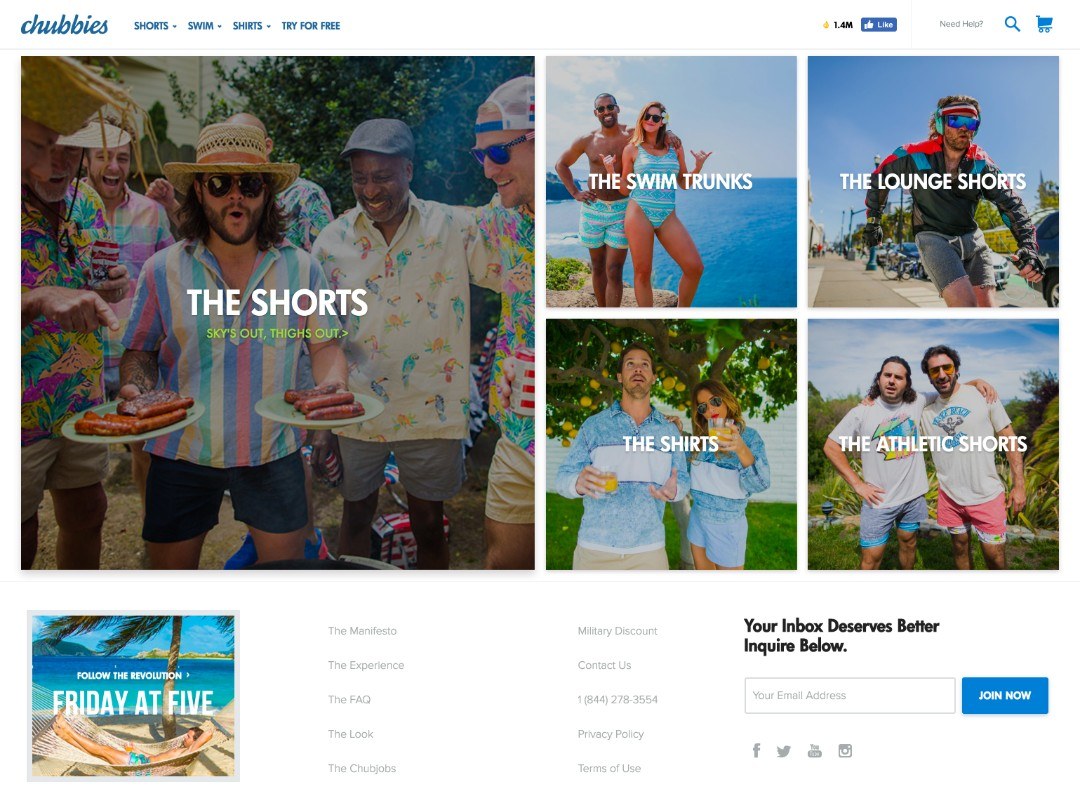This screenshot has height=803, width=1080.
Task: Click the Need Help? link
Action: click(x=961, y=24)
